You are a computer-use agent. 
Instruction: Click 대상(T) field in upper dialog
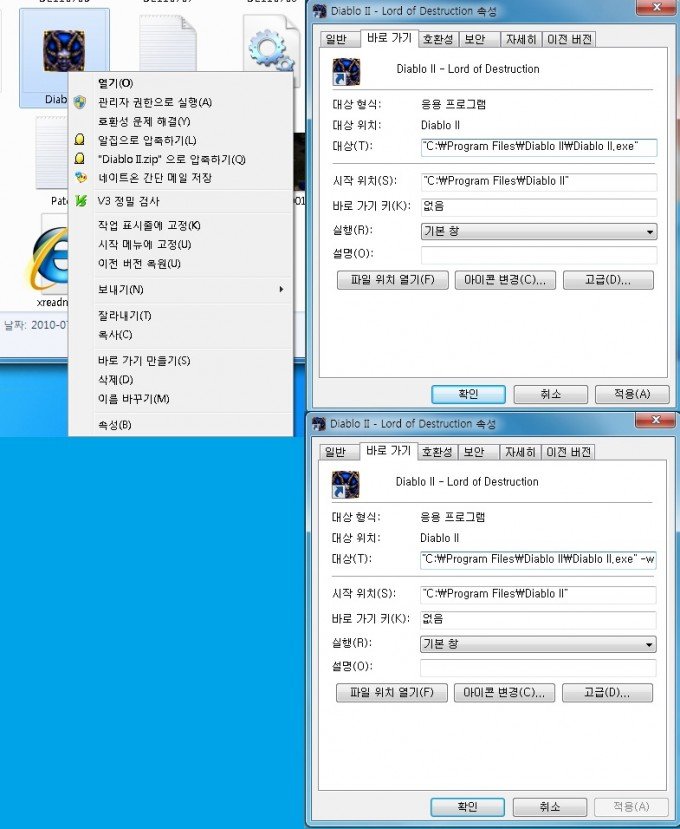click(539, 147)
